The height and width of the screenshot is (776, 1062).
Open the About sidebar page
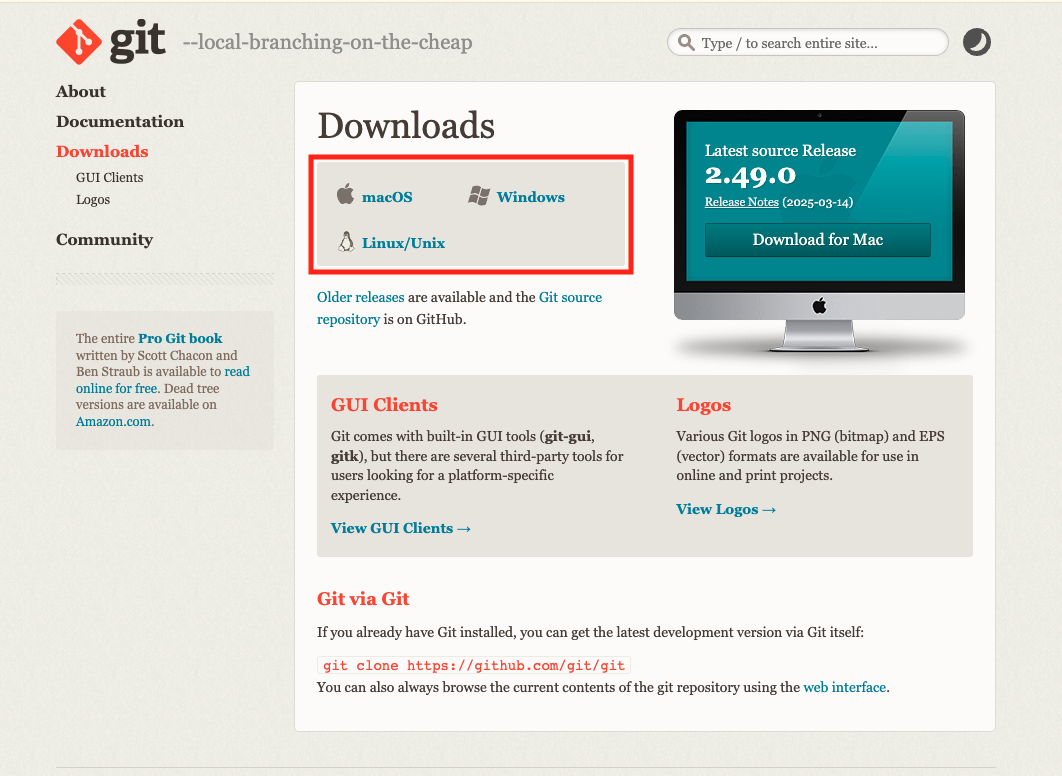(x=81, y=92)
